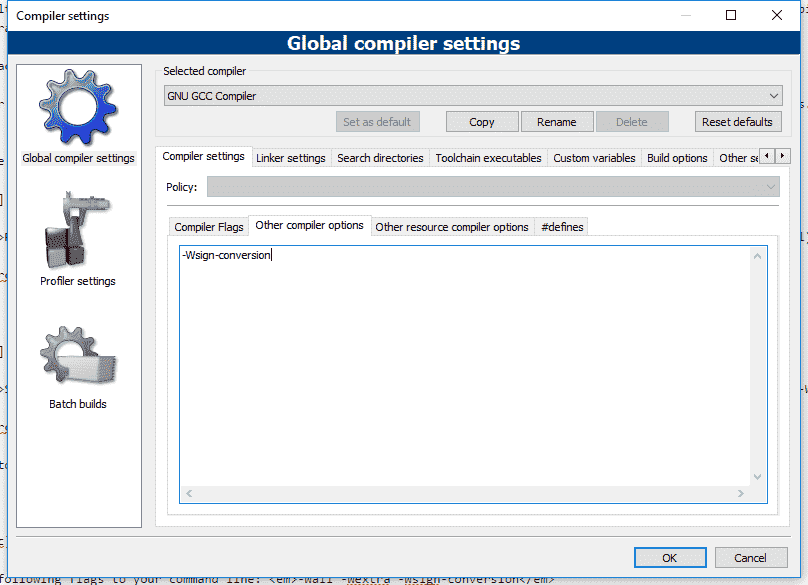Switch to the Compiler settings tab

[x=204, y=156]
